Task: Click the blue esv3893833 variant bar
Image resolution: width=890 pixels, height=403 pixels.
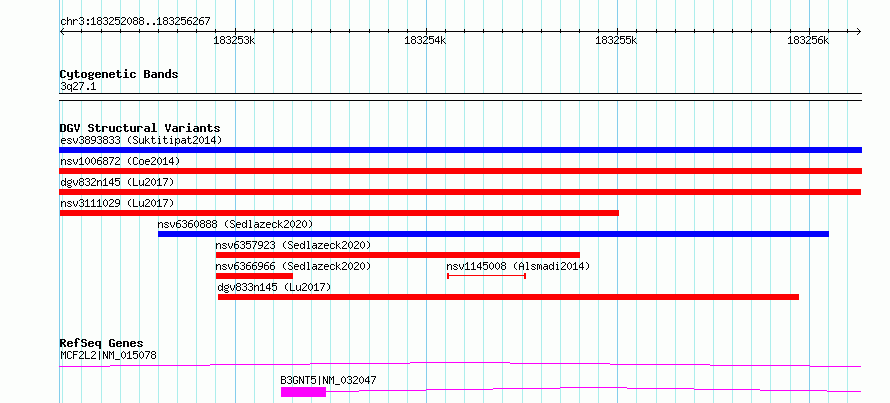Action: 460,150
